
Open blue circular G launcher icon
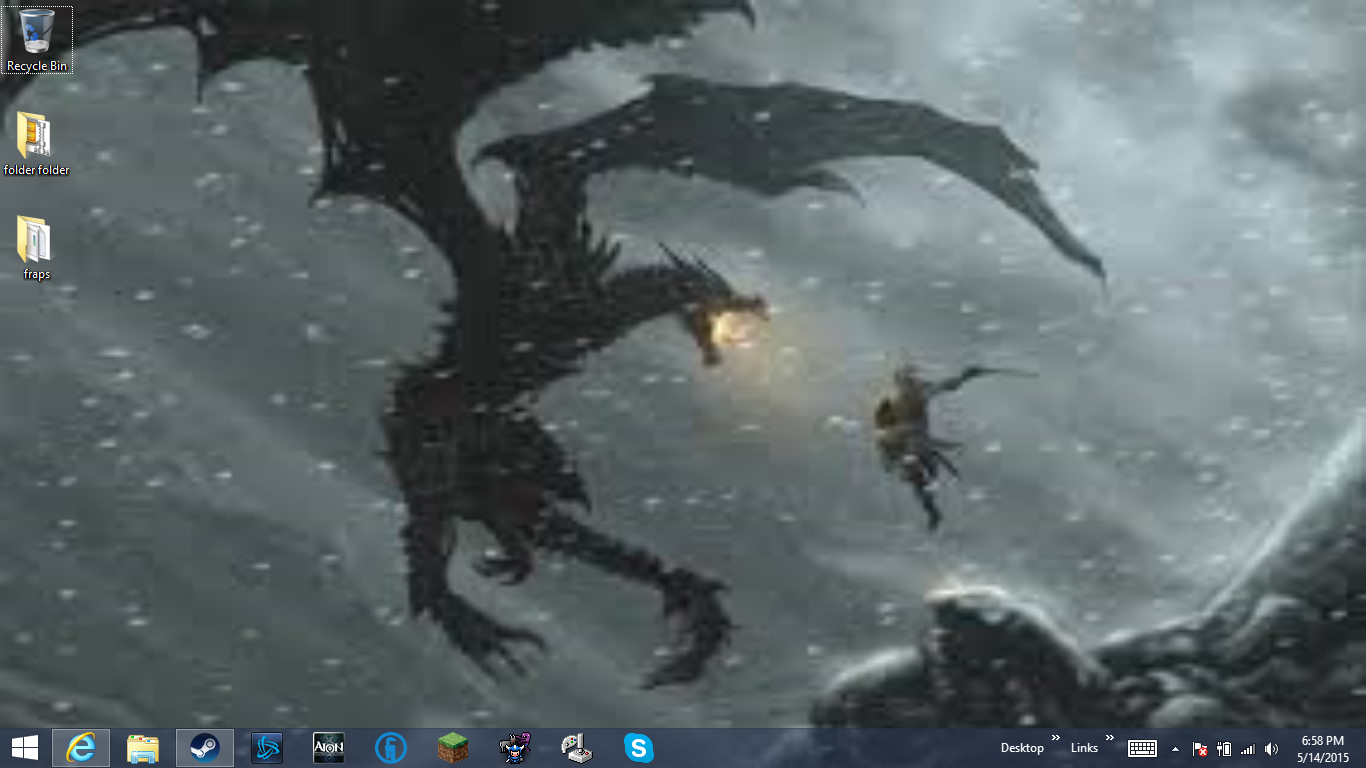[391, 748]
